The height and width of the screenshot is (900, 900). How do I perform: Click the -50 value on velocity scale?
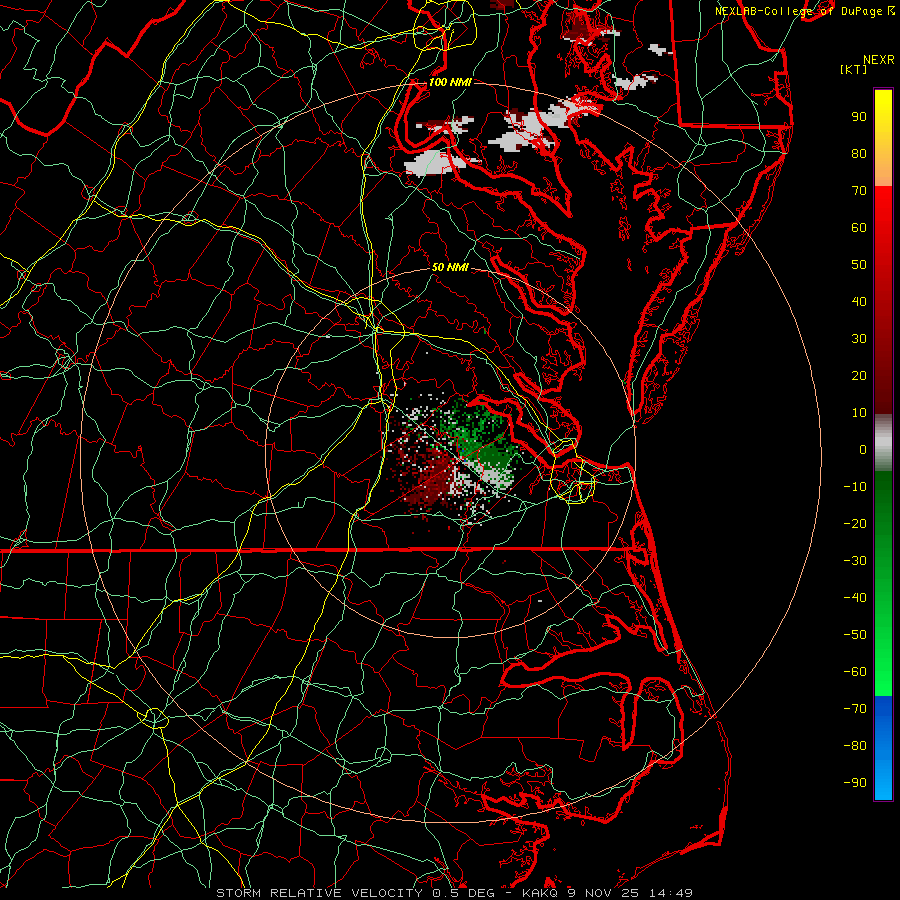pos(855,635)
